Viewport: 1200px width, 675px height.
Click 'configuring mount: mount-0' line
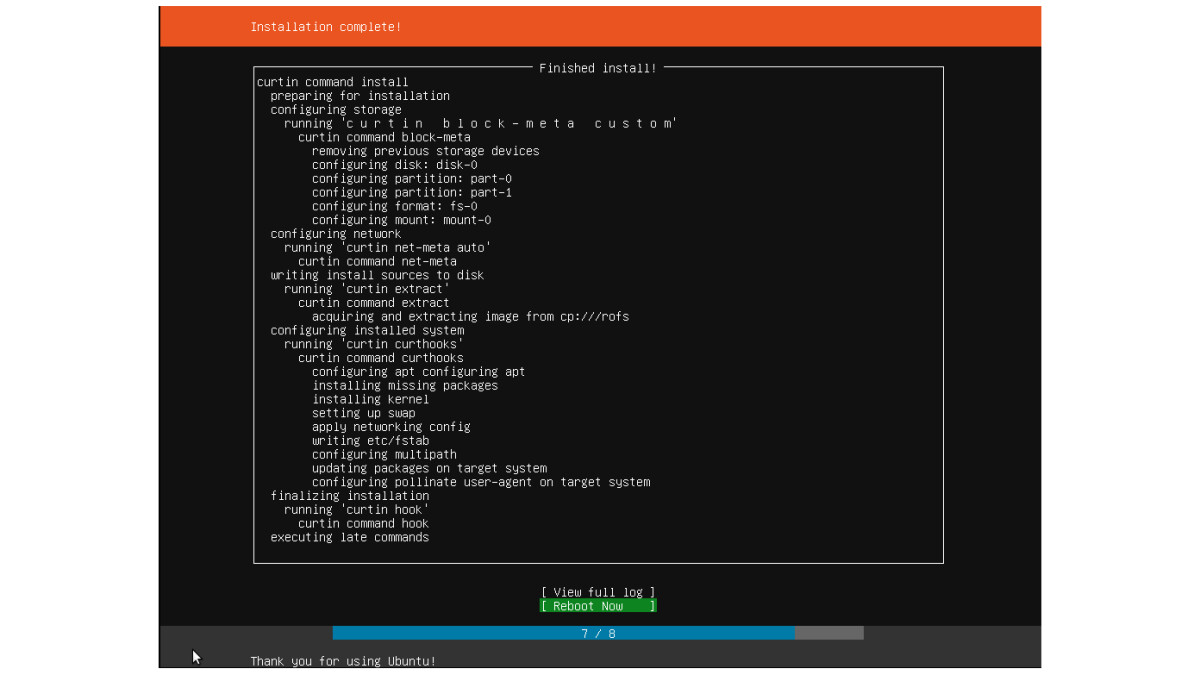click(402, 220)
